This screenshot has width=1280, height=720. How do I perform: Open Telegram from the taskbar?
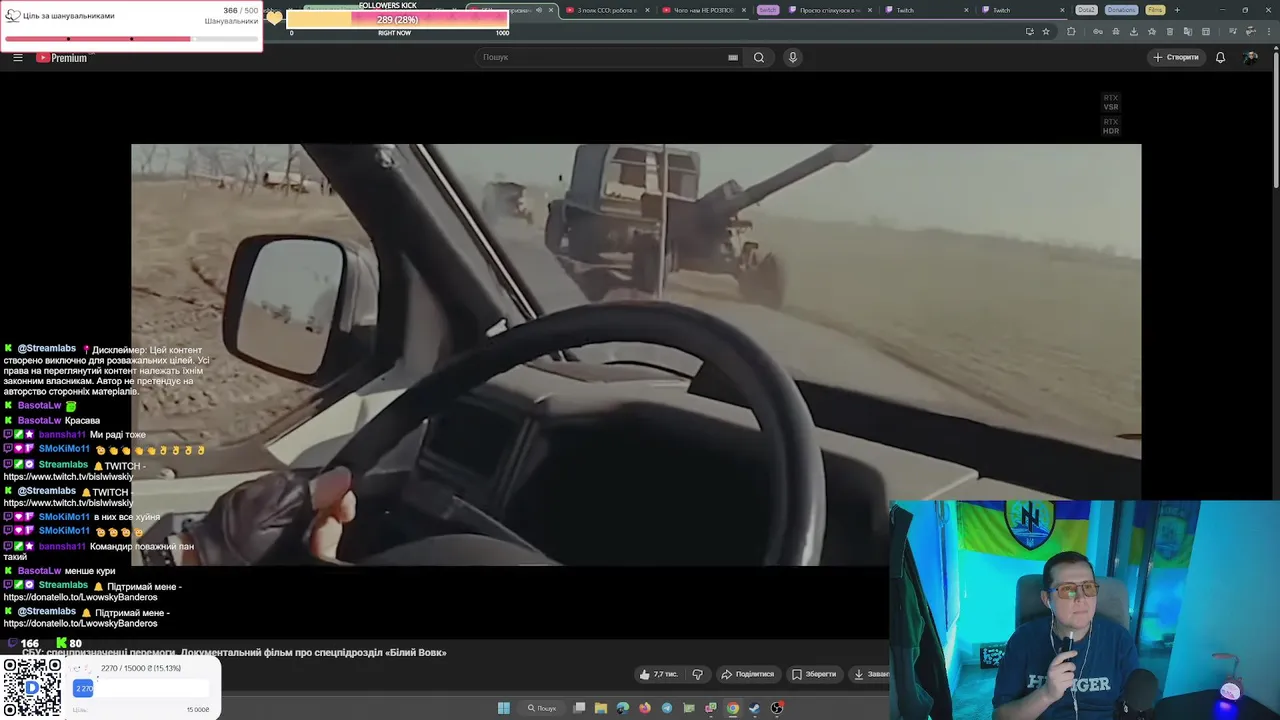pyautogui.click(x=667, y=708)
